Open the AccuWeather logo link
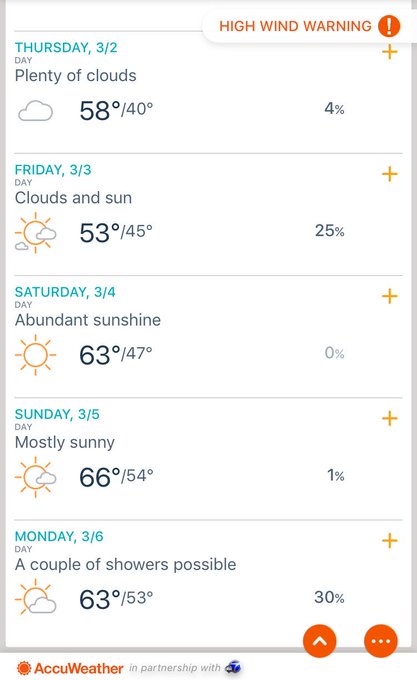This screenshot has width=417, height=680. 70,668
